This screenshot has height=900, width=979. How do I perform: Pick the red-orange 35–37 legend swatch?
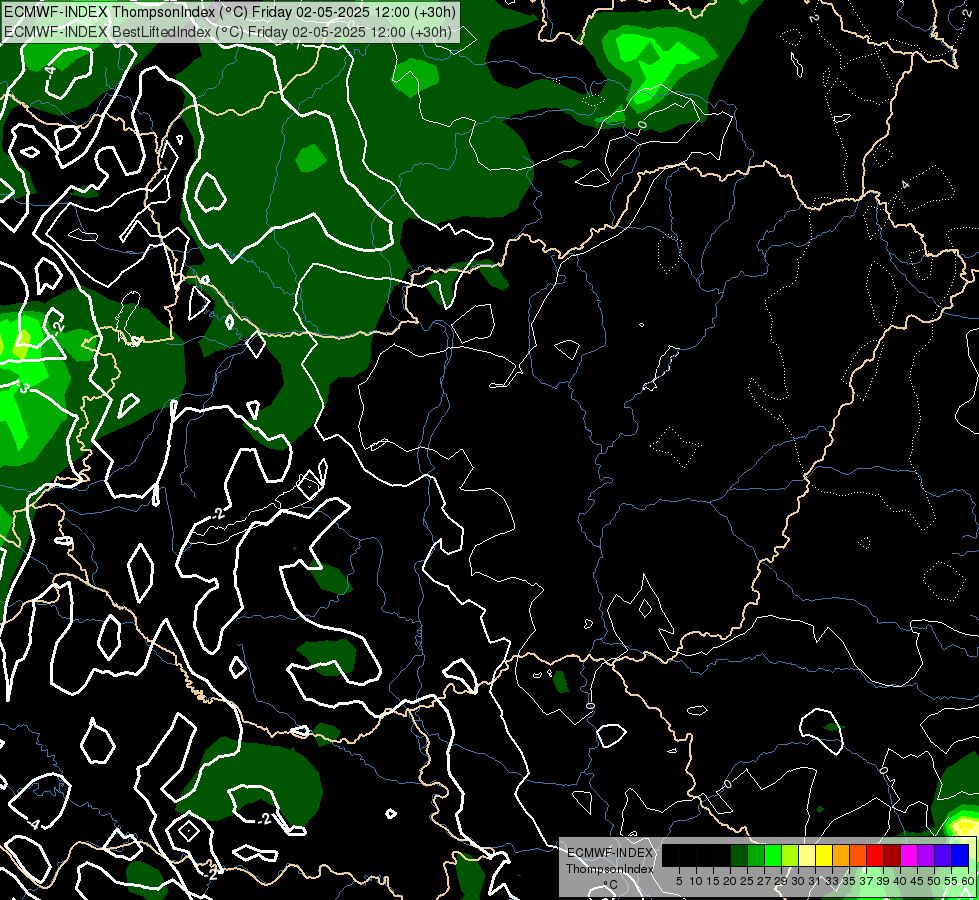858,855
